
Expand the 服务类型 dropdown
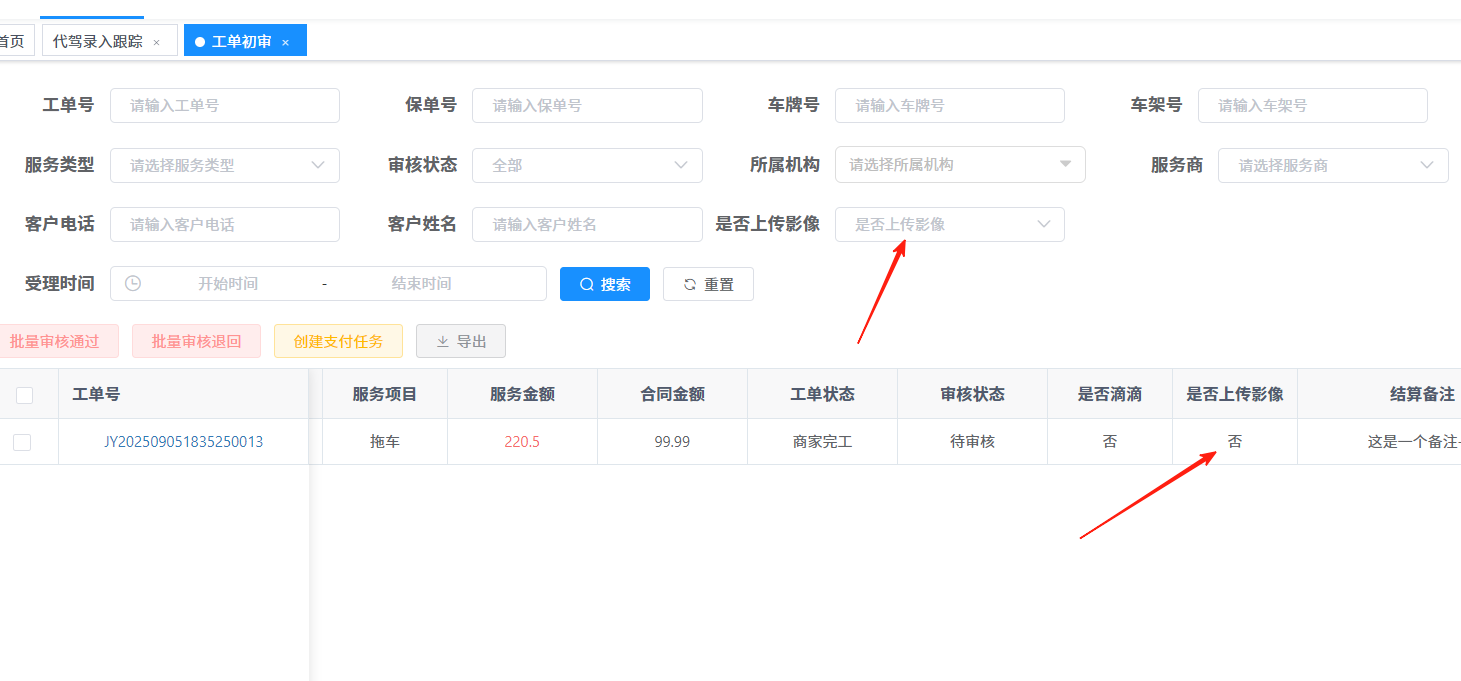pos(224,165)
